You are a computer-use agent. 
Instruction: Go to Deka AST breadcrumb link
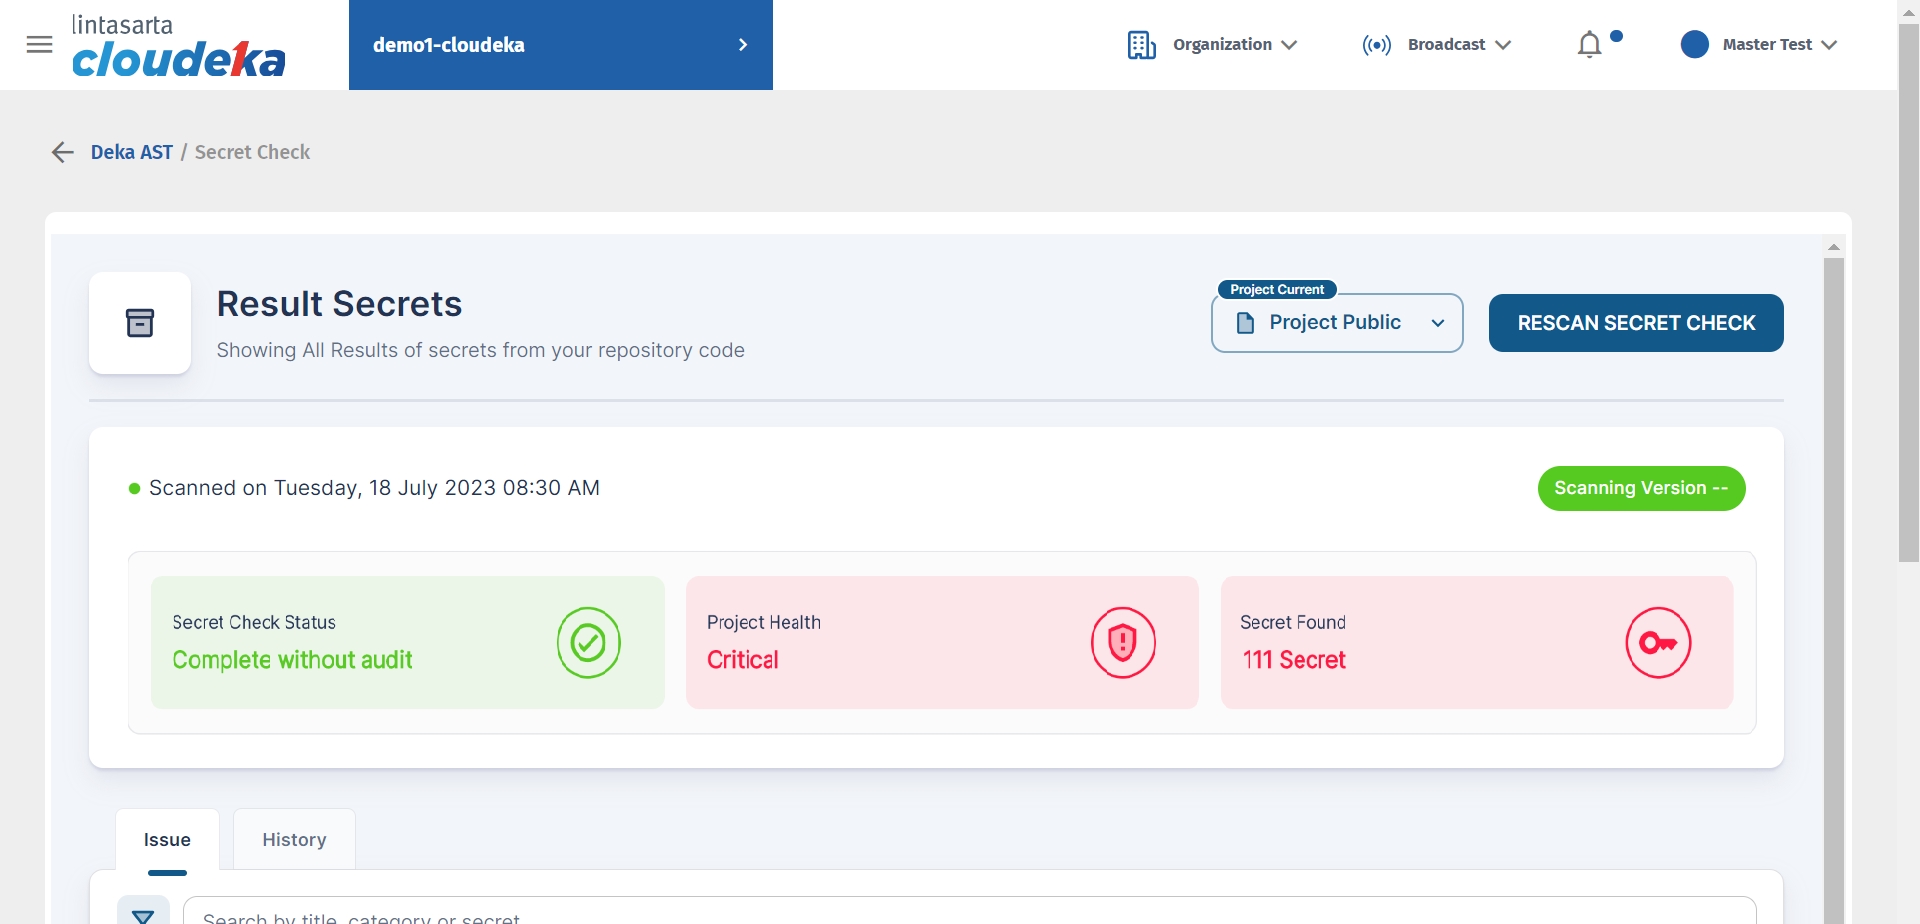point(132,152)
